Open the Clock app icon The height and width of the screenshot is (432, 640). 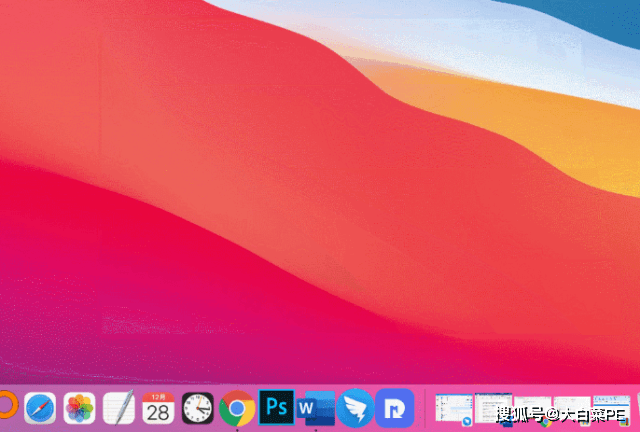(x=198, y=408)
